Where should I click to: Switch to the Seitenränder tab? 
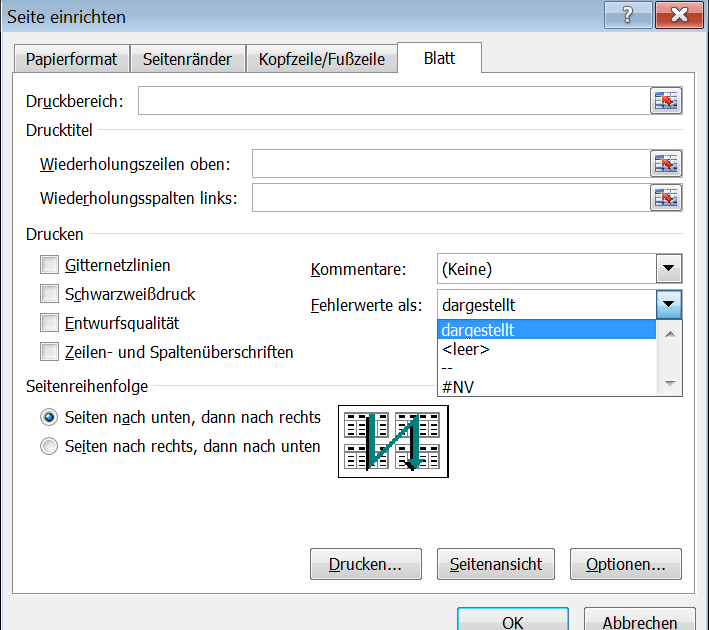coord(187,59)
